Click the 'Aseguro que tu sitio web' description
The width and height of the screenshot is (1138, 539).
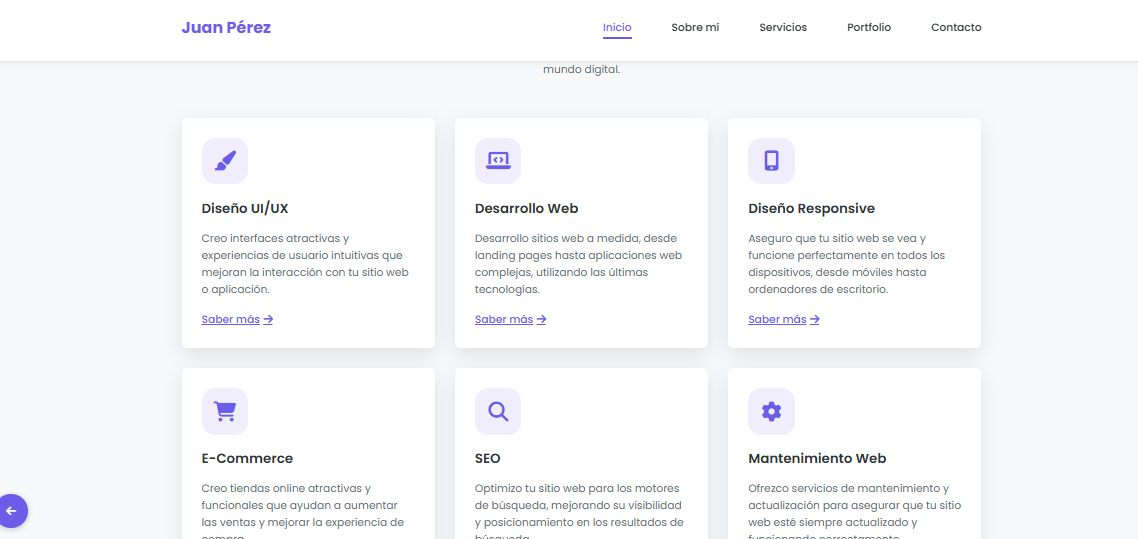[847, 263]
